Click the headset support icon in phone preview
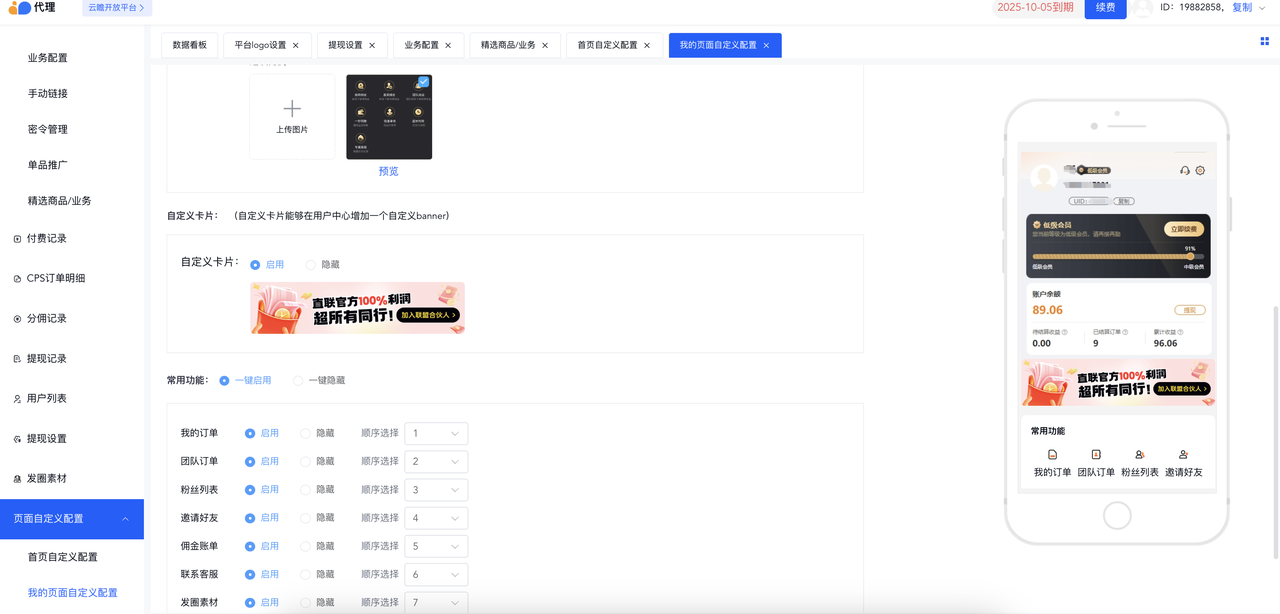This screenshot has height=614, width=1280. (1185, 171)
